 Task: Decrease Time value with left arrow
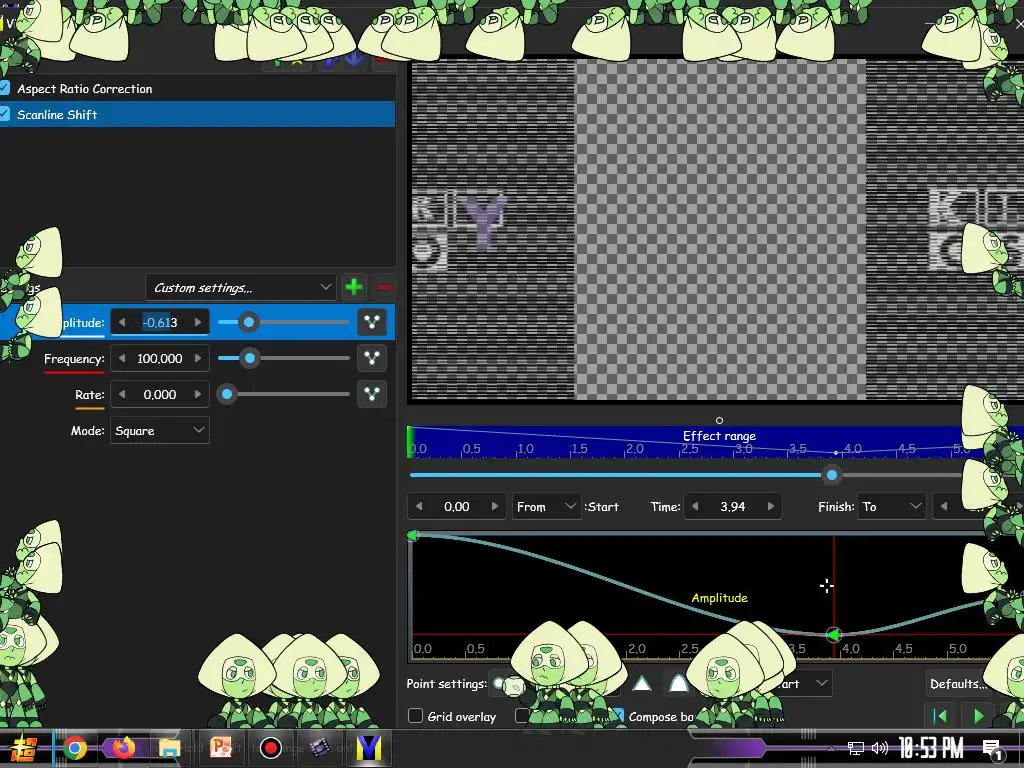695,506
